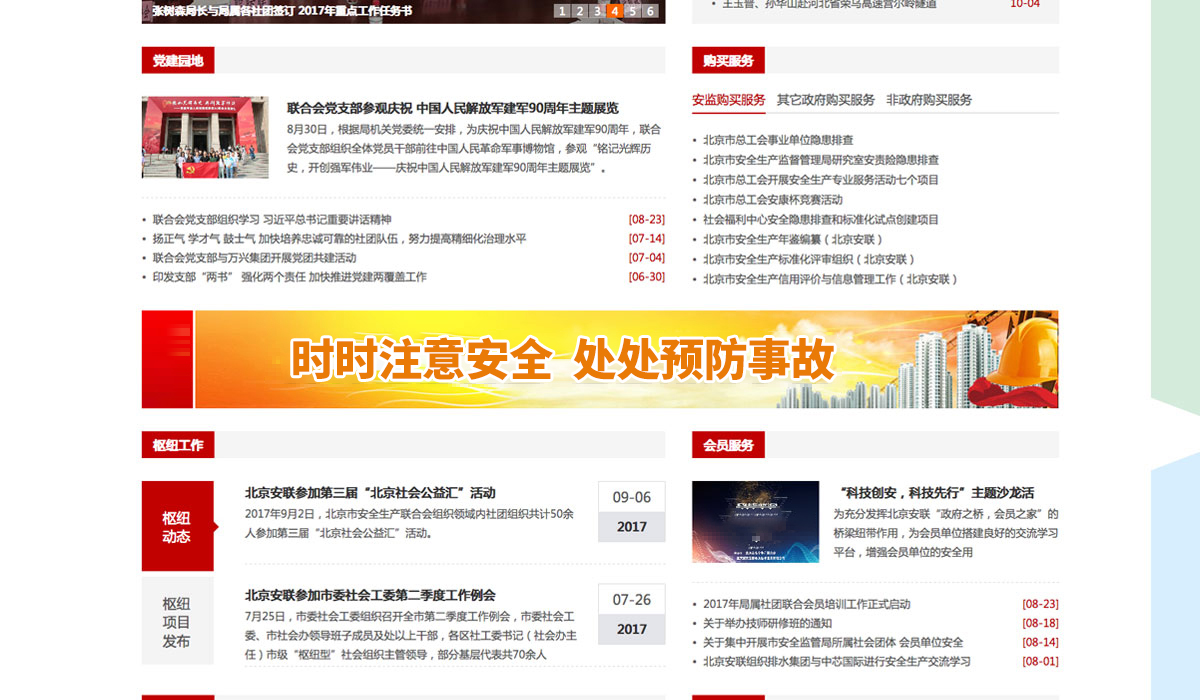The image size is (1200, 700).
Task: Select carousel page number 3
Action: click(x=597, y=11)
